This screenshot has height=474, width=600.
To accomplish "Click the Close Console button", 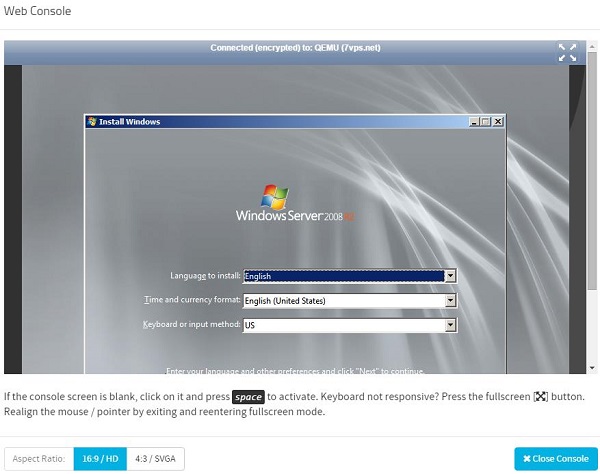I will point(556,459).
